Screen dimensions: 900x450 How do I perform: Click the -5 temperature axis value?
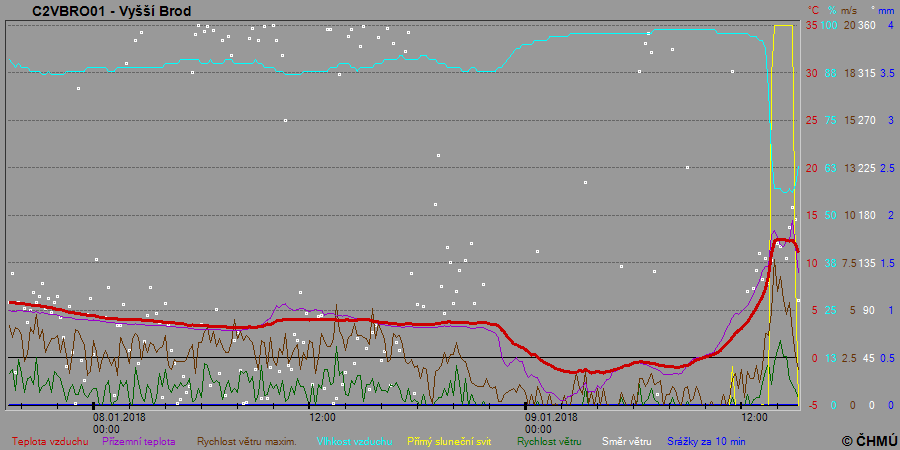(x=812, y=405)
